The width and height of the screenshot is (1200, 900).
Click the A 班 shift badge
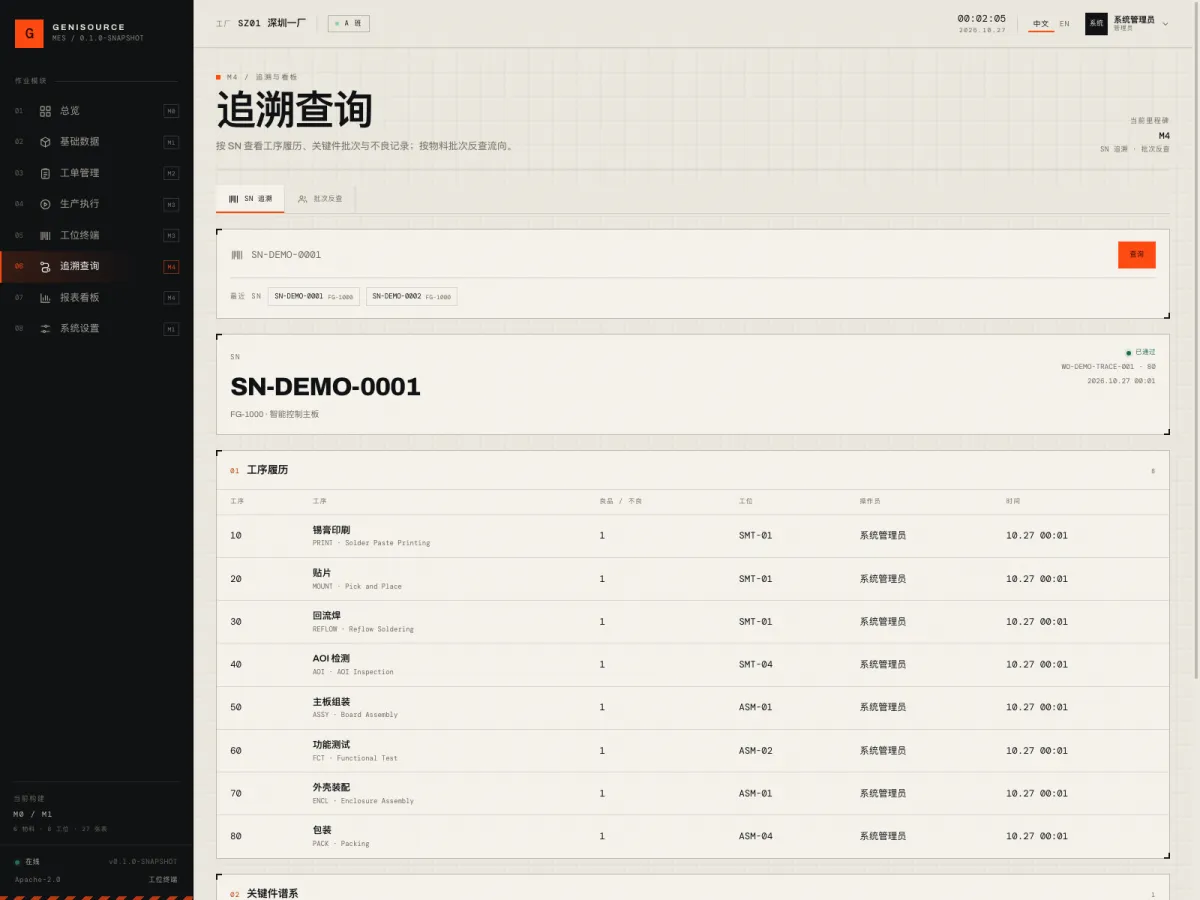tap(348, 23)
